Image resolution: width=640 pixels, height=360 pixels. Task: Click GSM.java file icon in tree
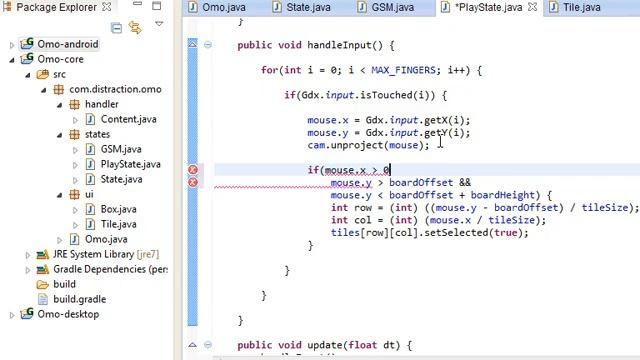(x=90, y=149)
